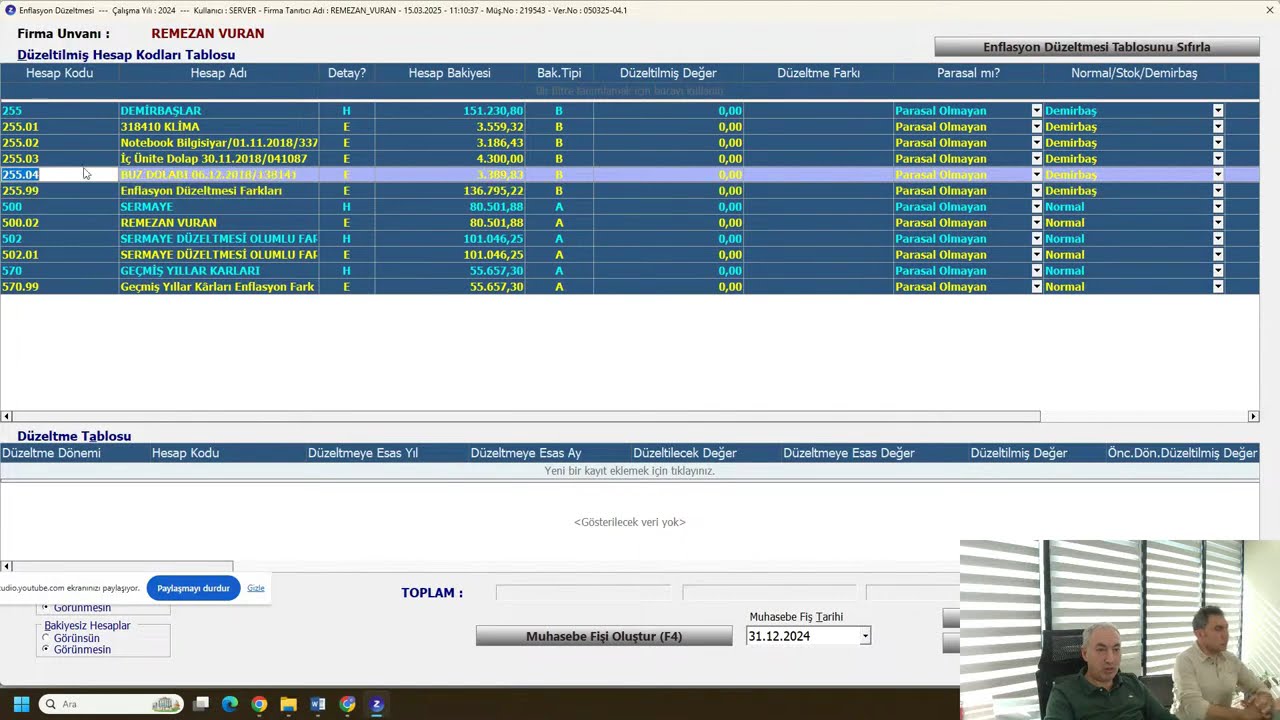Click the lower table scrollbar left arrow

tap(6, 566)
